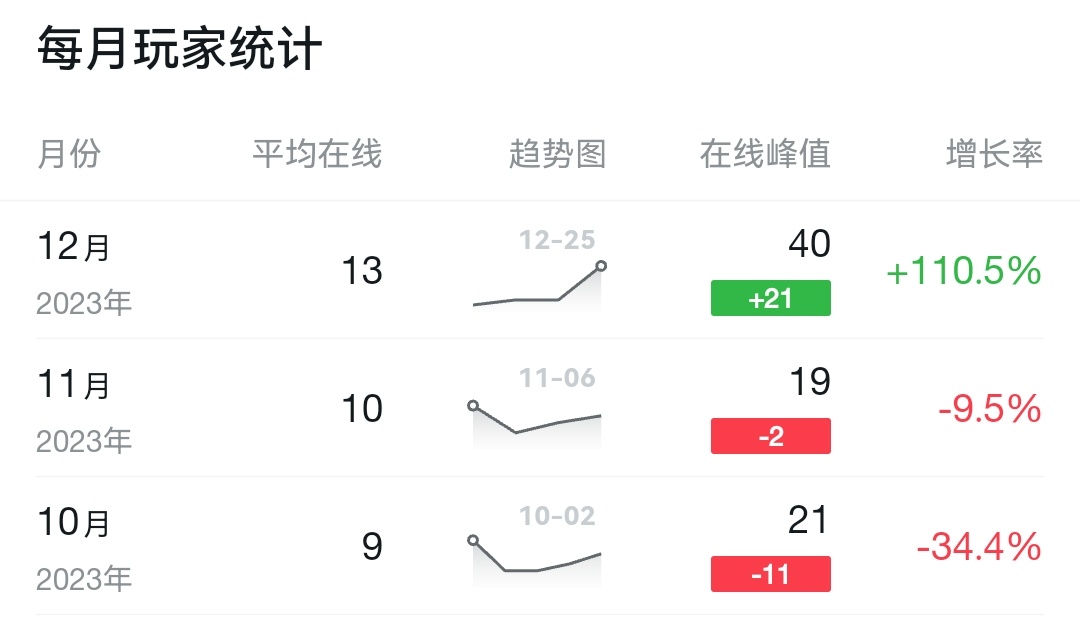Open the 11月 2023年 row
This screenshot has height=619, width=1080.
coord(540,408)
